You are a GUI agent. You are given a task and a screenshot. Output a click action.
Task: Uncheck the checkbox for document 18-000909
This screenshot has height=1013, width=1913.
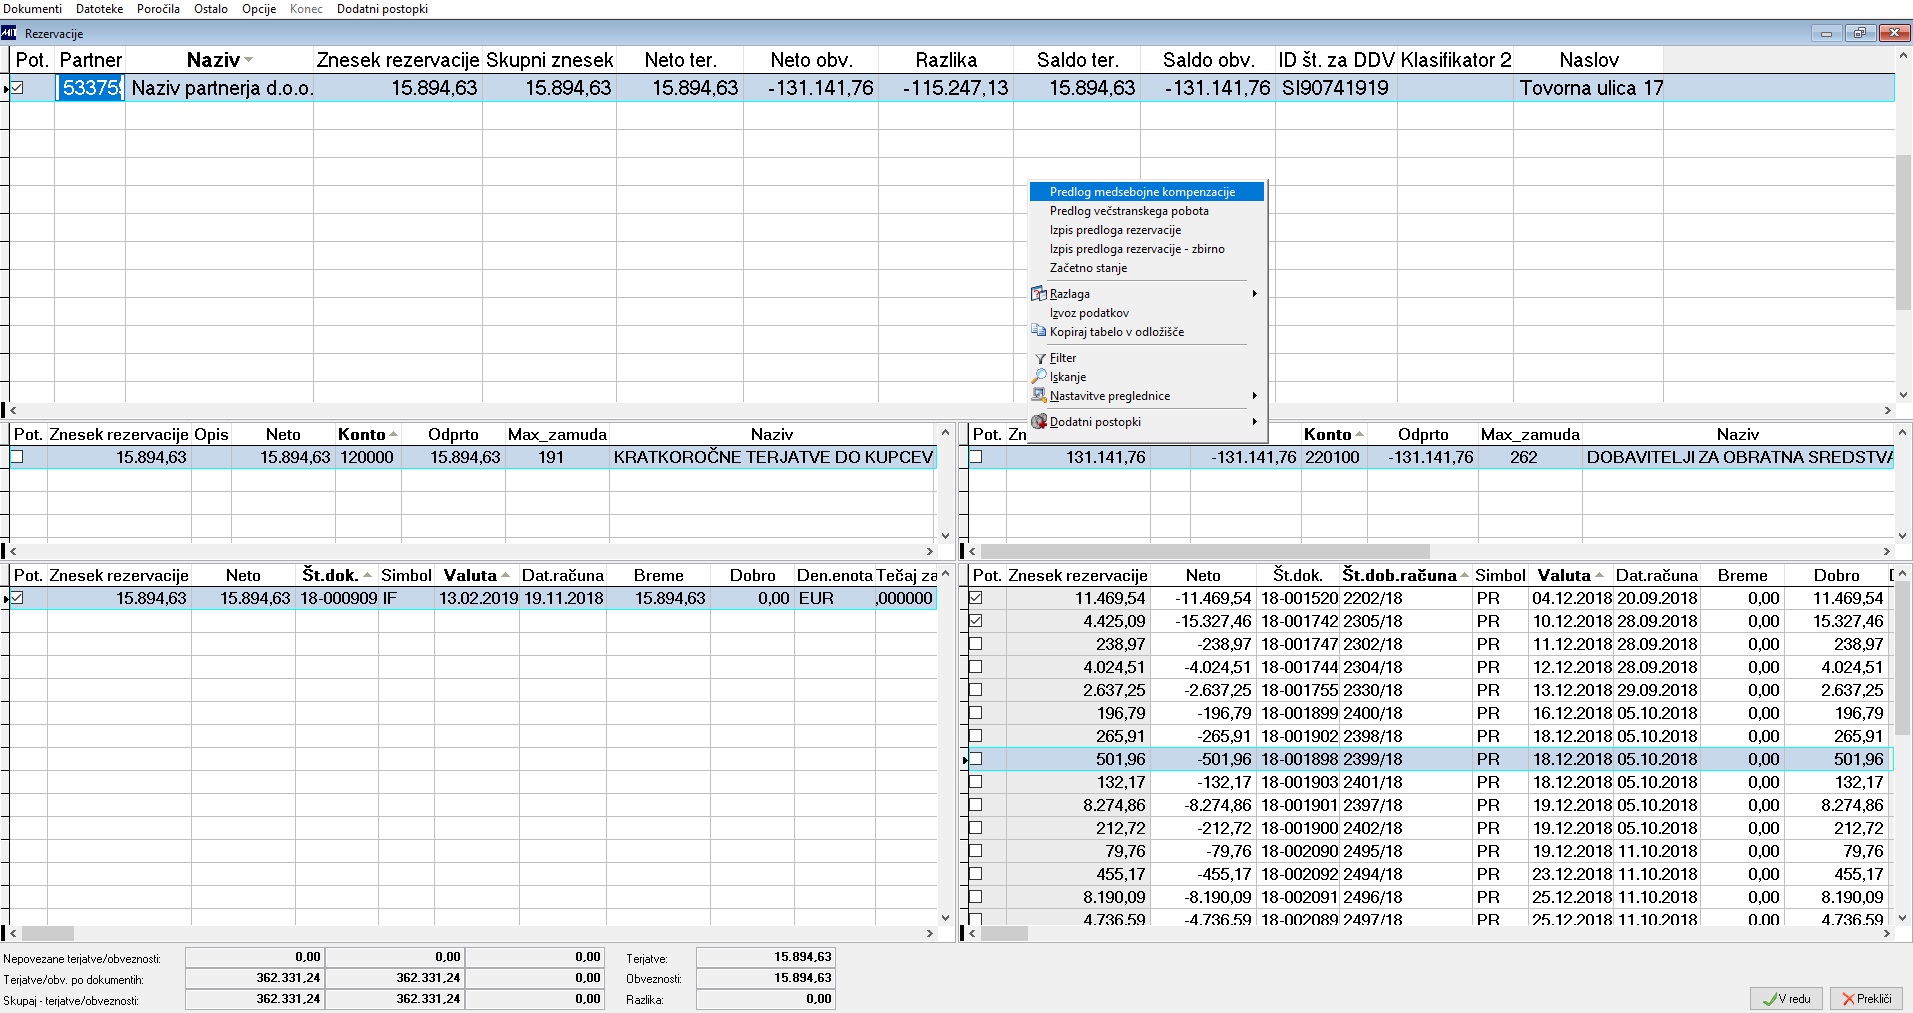[17, 598]
